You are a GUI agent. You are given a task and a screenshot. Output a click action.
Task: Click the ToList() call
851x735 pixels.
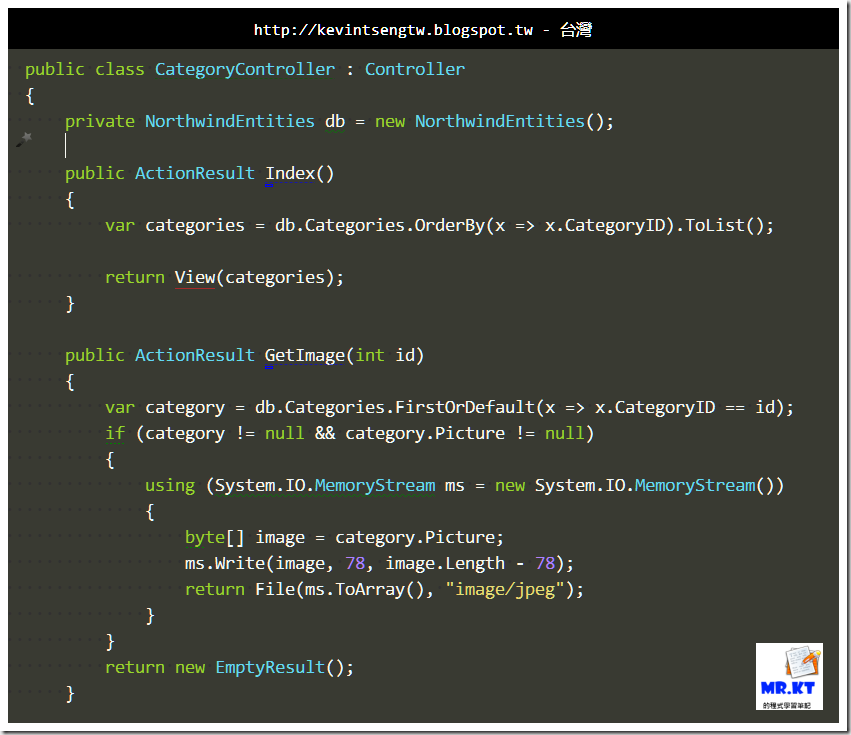click(x=725, y=225)
